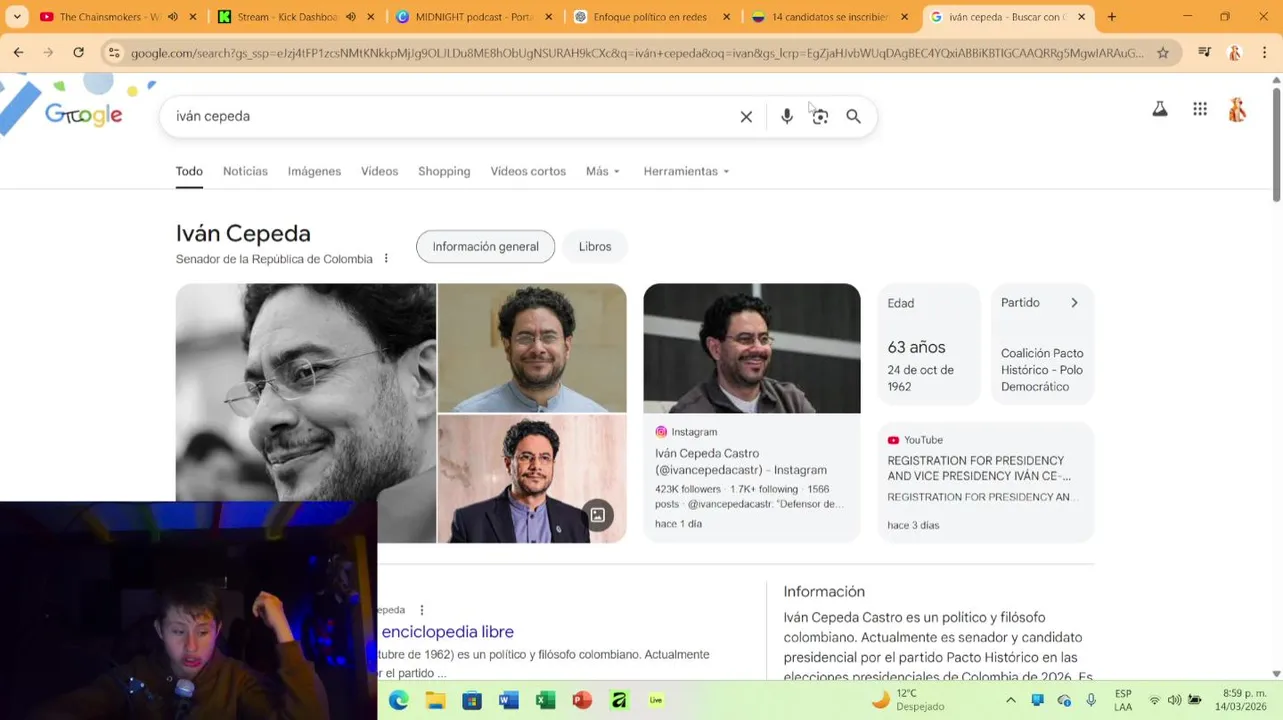Image resolution: width=1283 pixels, height=720 pixels.
Task: Open the Wi-Fi network tray icon
Action: (1155, 700)
